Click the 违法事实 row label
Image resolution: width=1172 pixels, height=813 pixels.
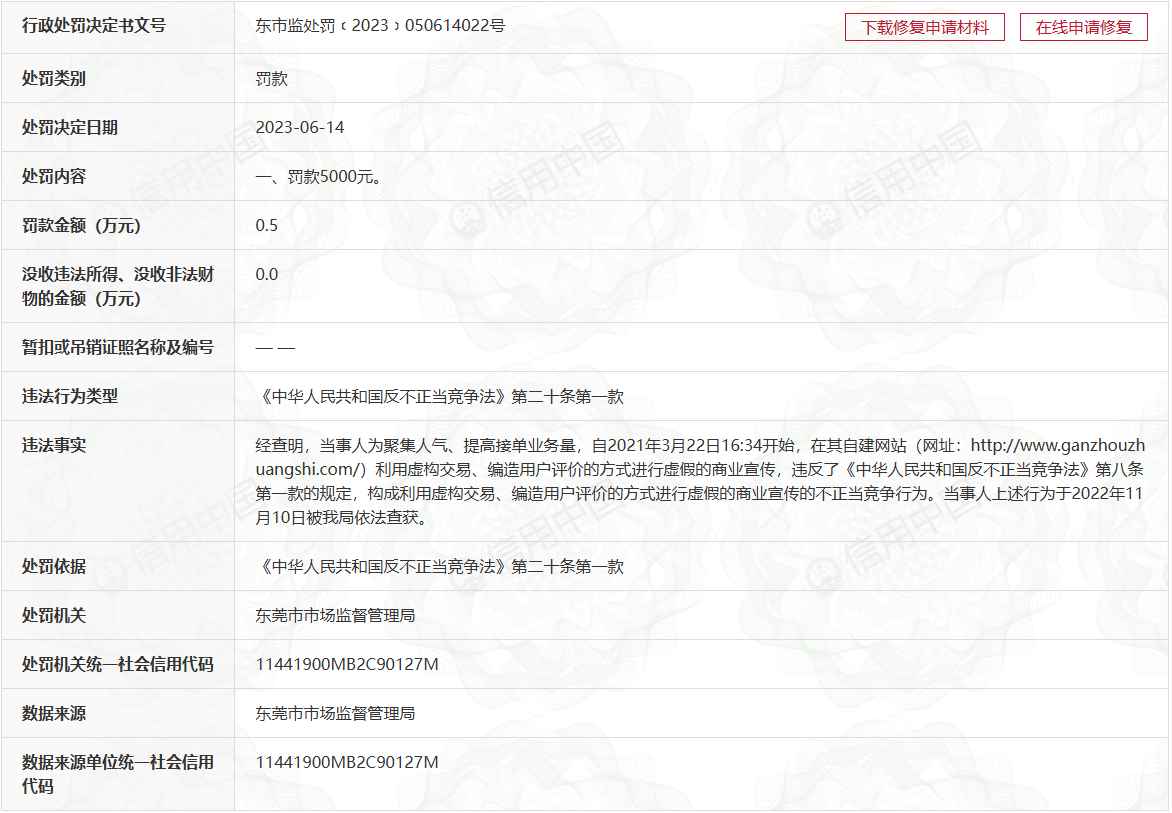click(x=54, y=446)
